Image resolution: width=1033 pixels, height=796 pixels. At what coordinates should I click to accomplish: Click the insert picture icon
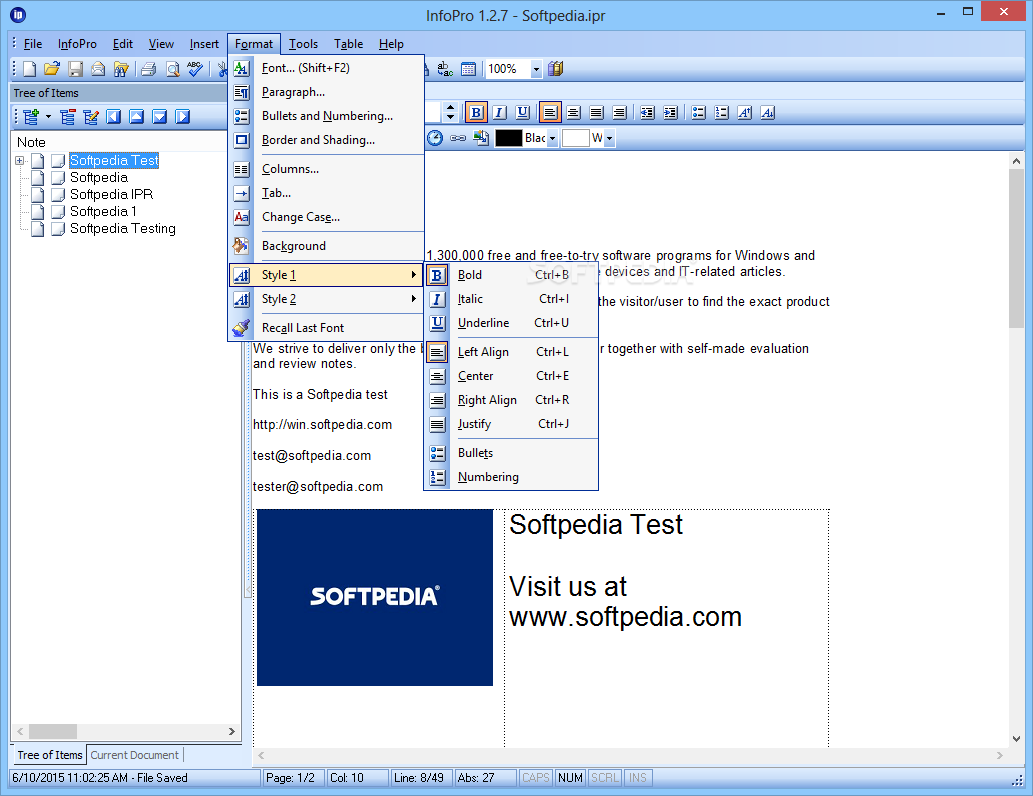[x=481, y=138]
